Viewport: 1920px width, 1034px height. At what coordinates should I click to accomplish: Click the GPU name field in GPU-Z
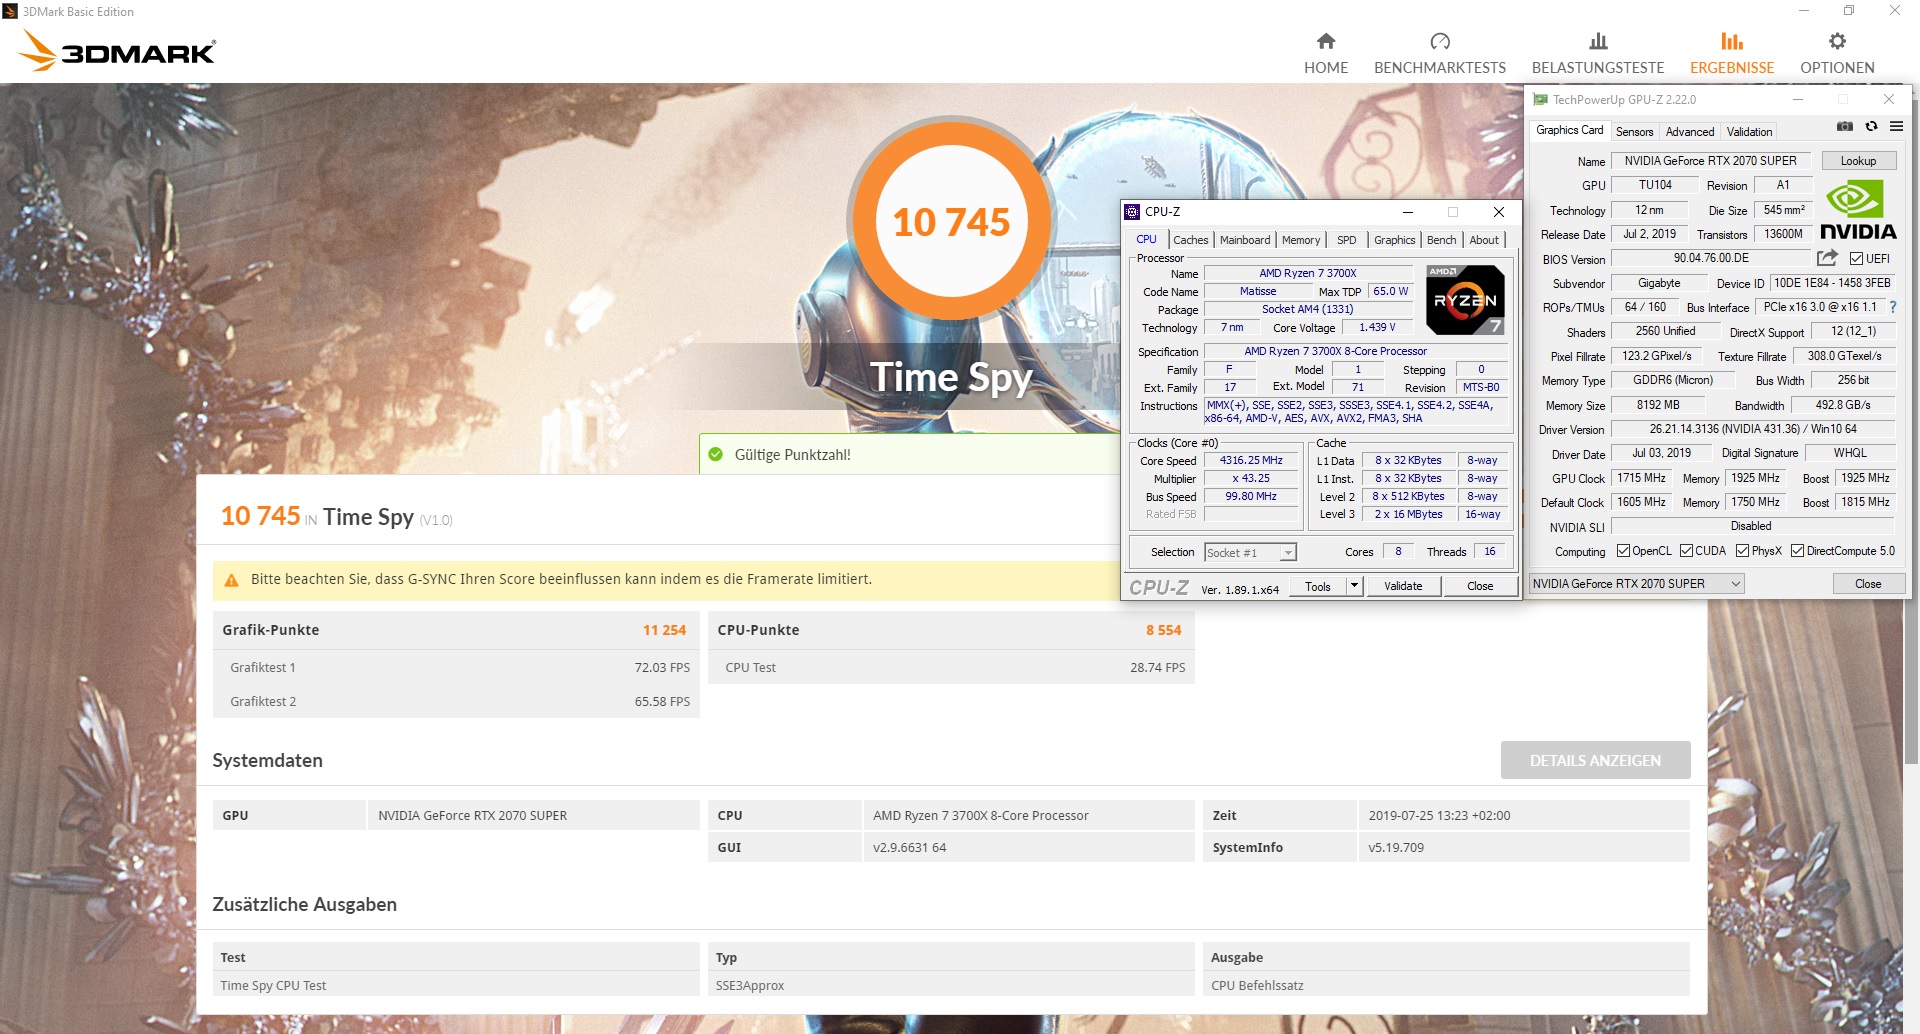pyautogui.click(x=1710, y=161)
